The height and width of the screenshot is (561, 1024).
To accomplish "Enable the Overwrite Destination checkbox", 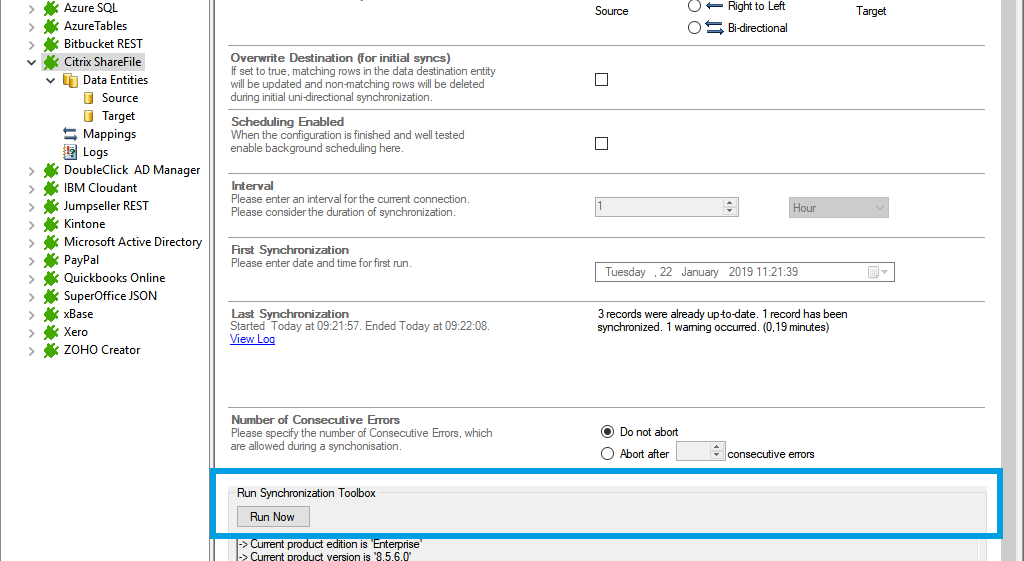I will pos(601,80).
